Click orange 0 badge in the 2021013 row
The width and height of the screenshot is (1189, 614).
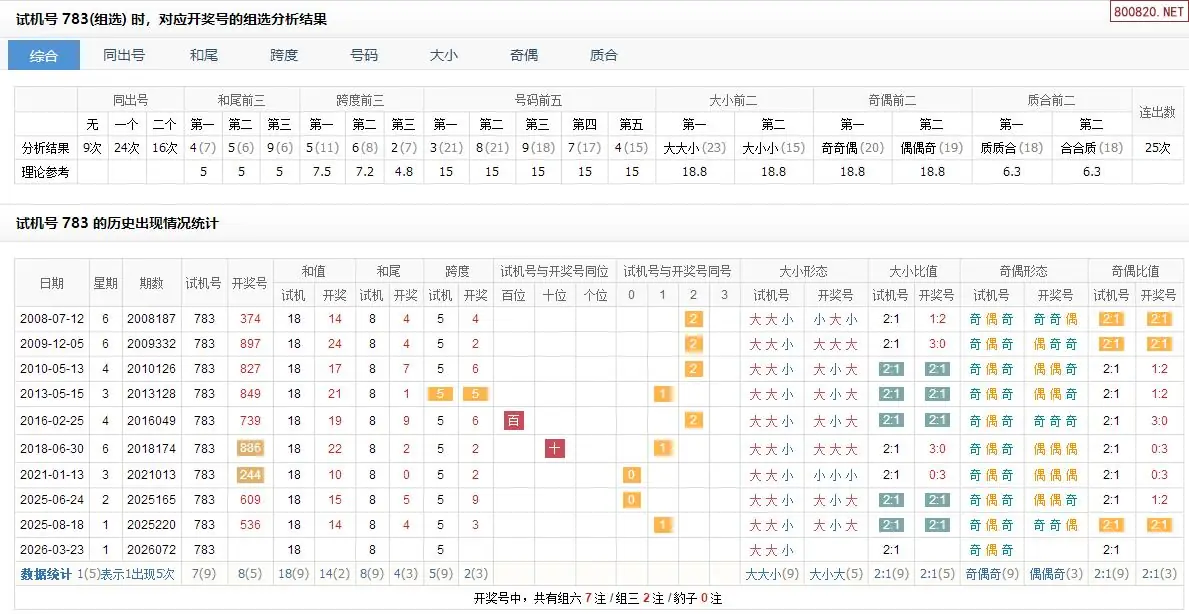click(x=631, y=474)
